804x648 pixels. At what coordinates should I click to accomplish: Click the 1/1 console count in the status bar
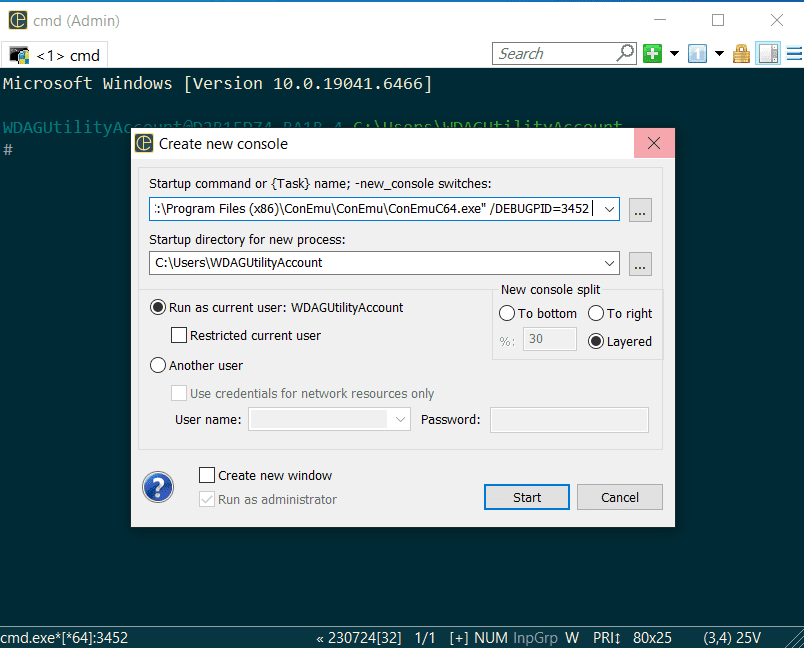point(425,638)
